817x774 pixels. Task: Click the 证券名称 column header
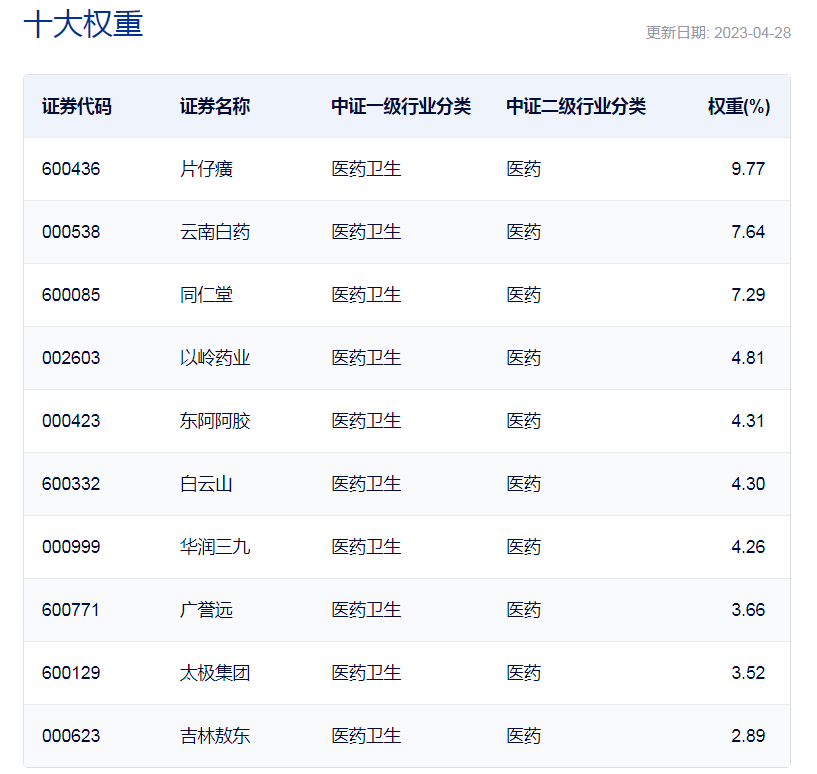[x=215, y=106]
